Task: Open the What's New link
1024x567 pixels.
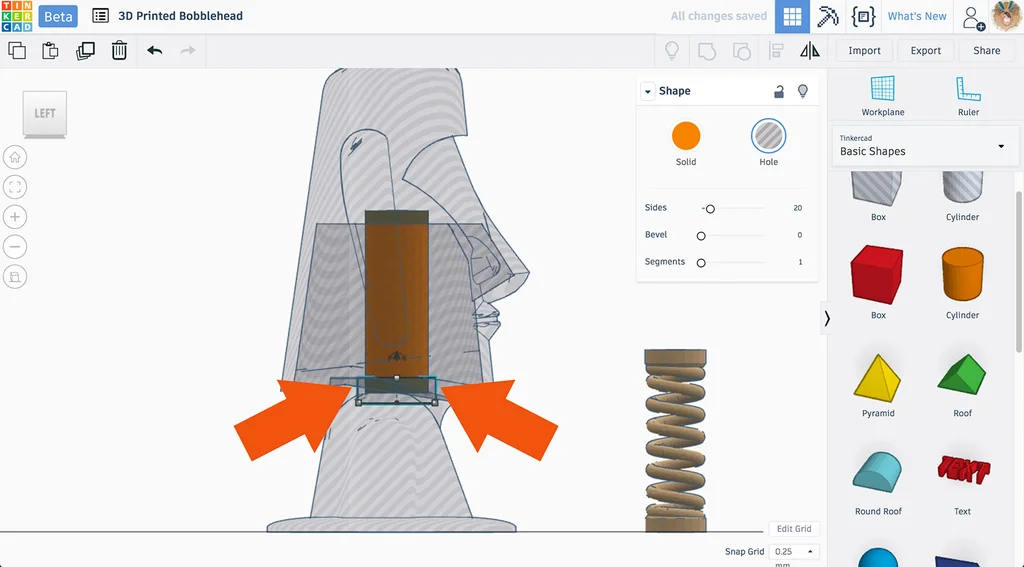Action: coord(916,16)
